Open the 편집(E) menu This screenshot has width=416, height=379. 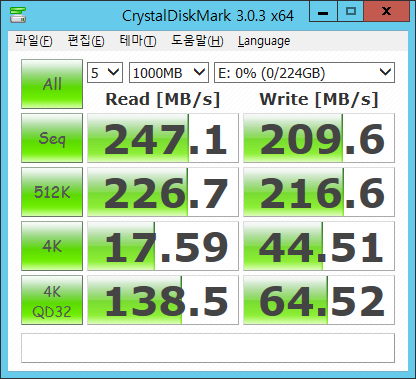coord(86,41)
